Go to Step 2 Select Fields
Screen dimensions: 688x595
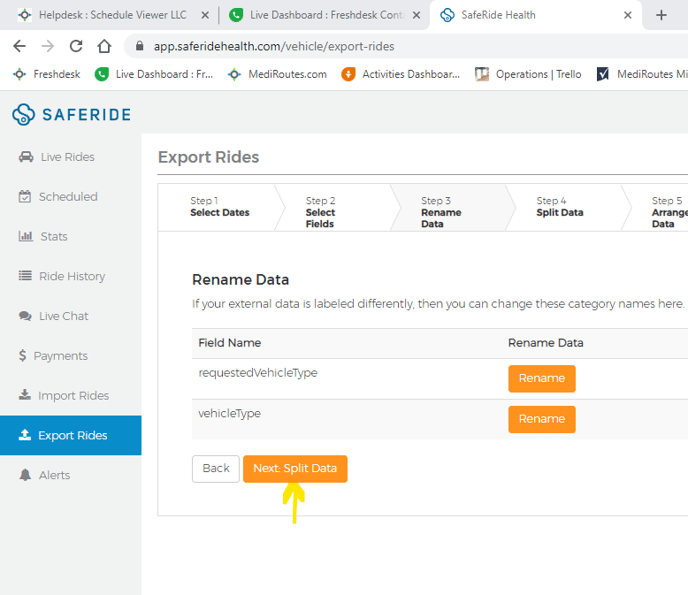(x=321, y=212)
